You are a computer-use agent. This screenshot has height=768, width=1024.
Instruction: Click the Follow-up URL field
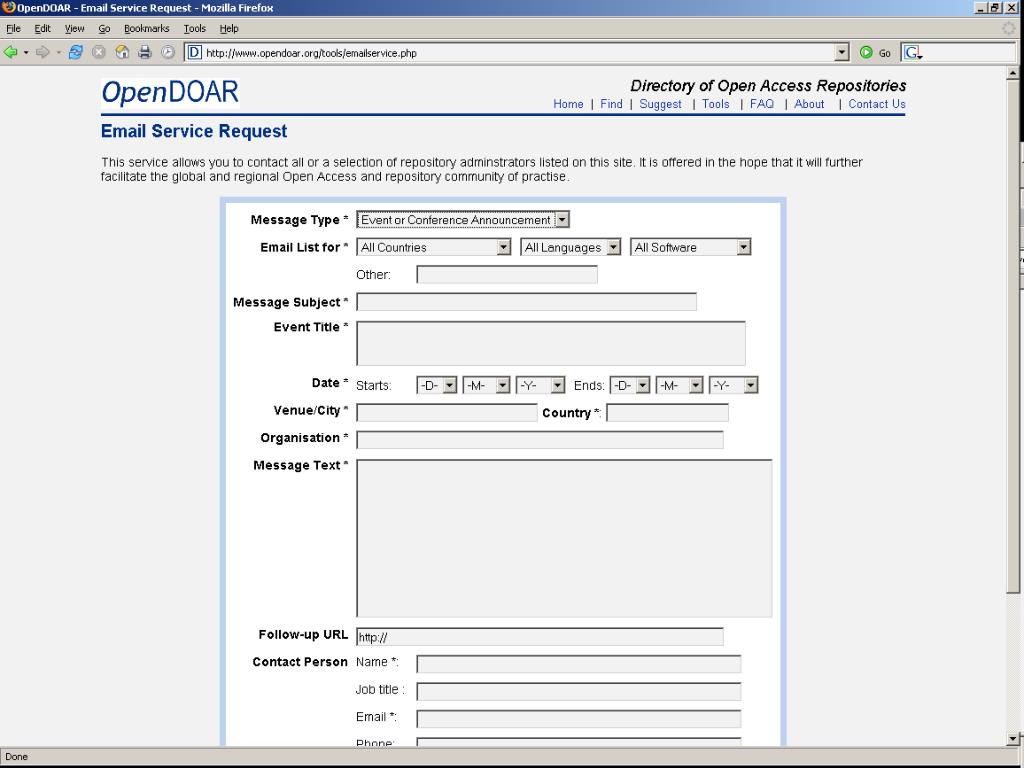pos(540,637)
